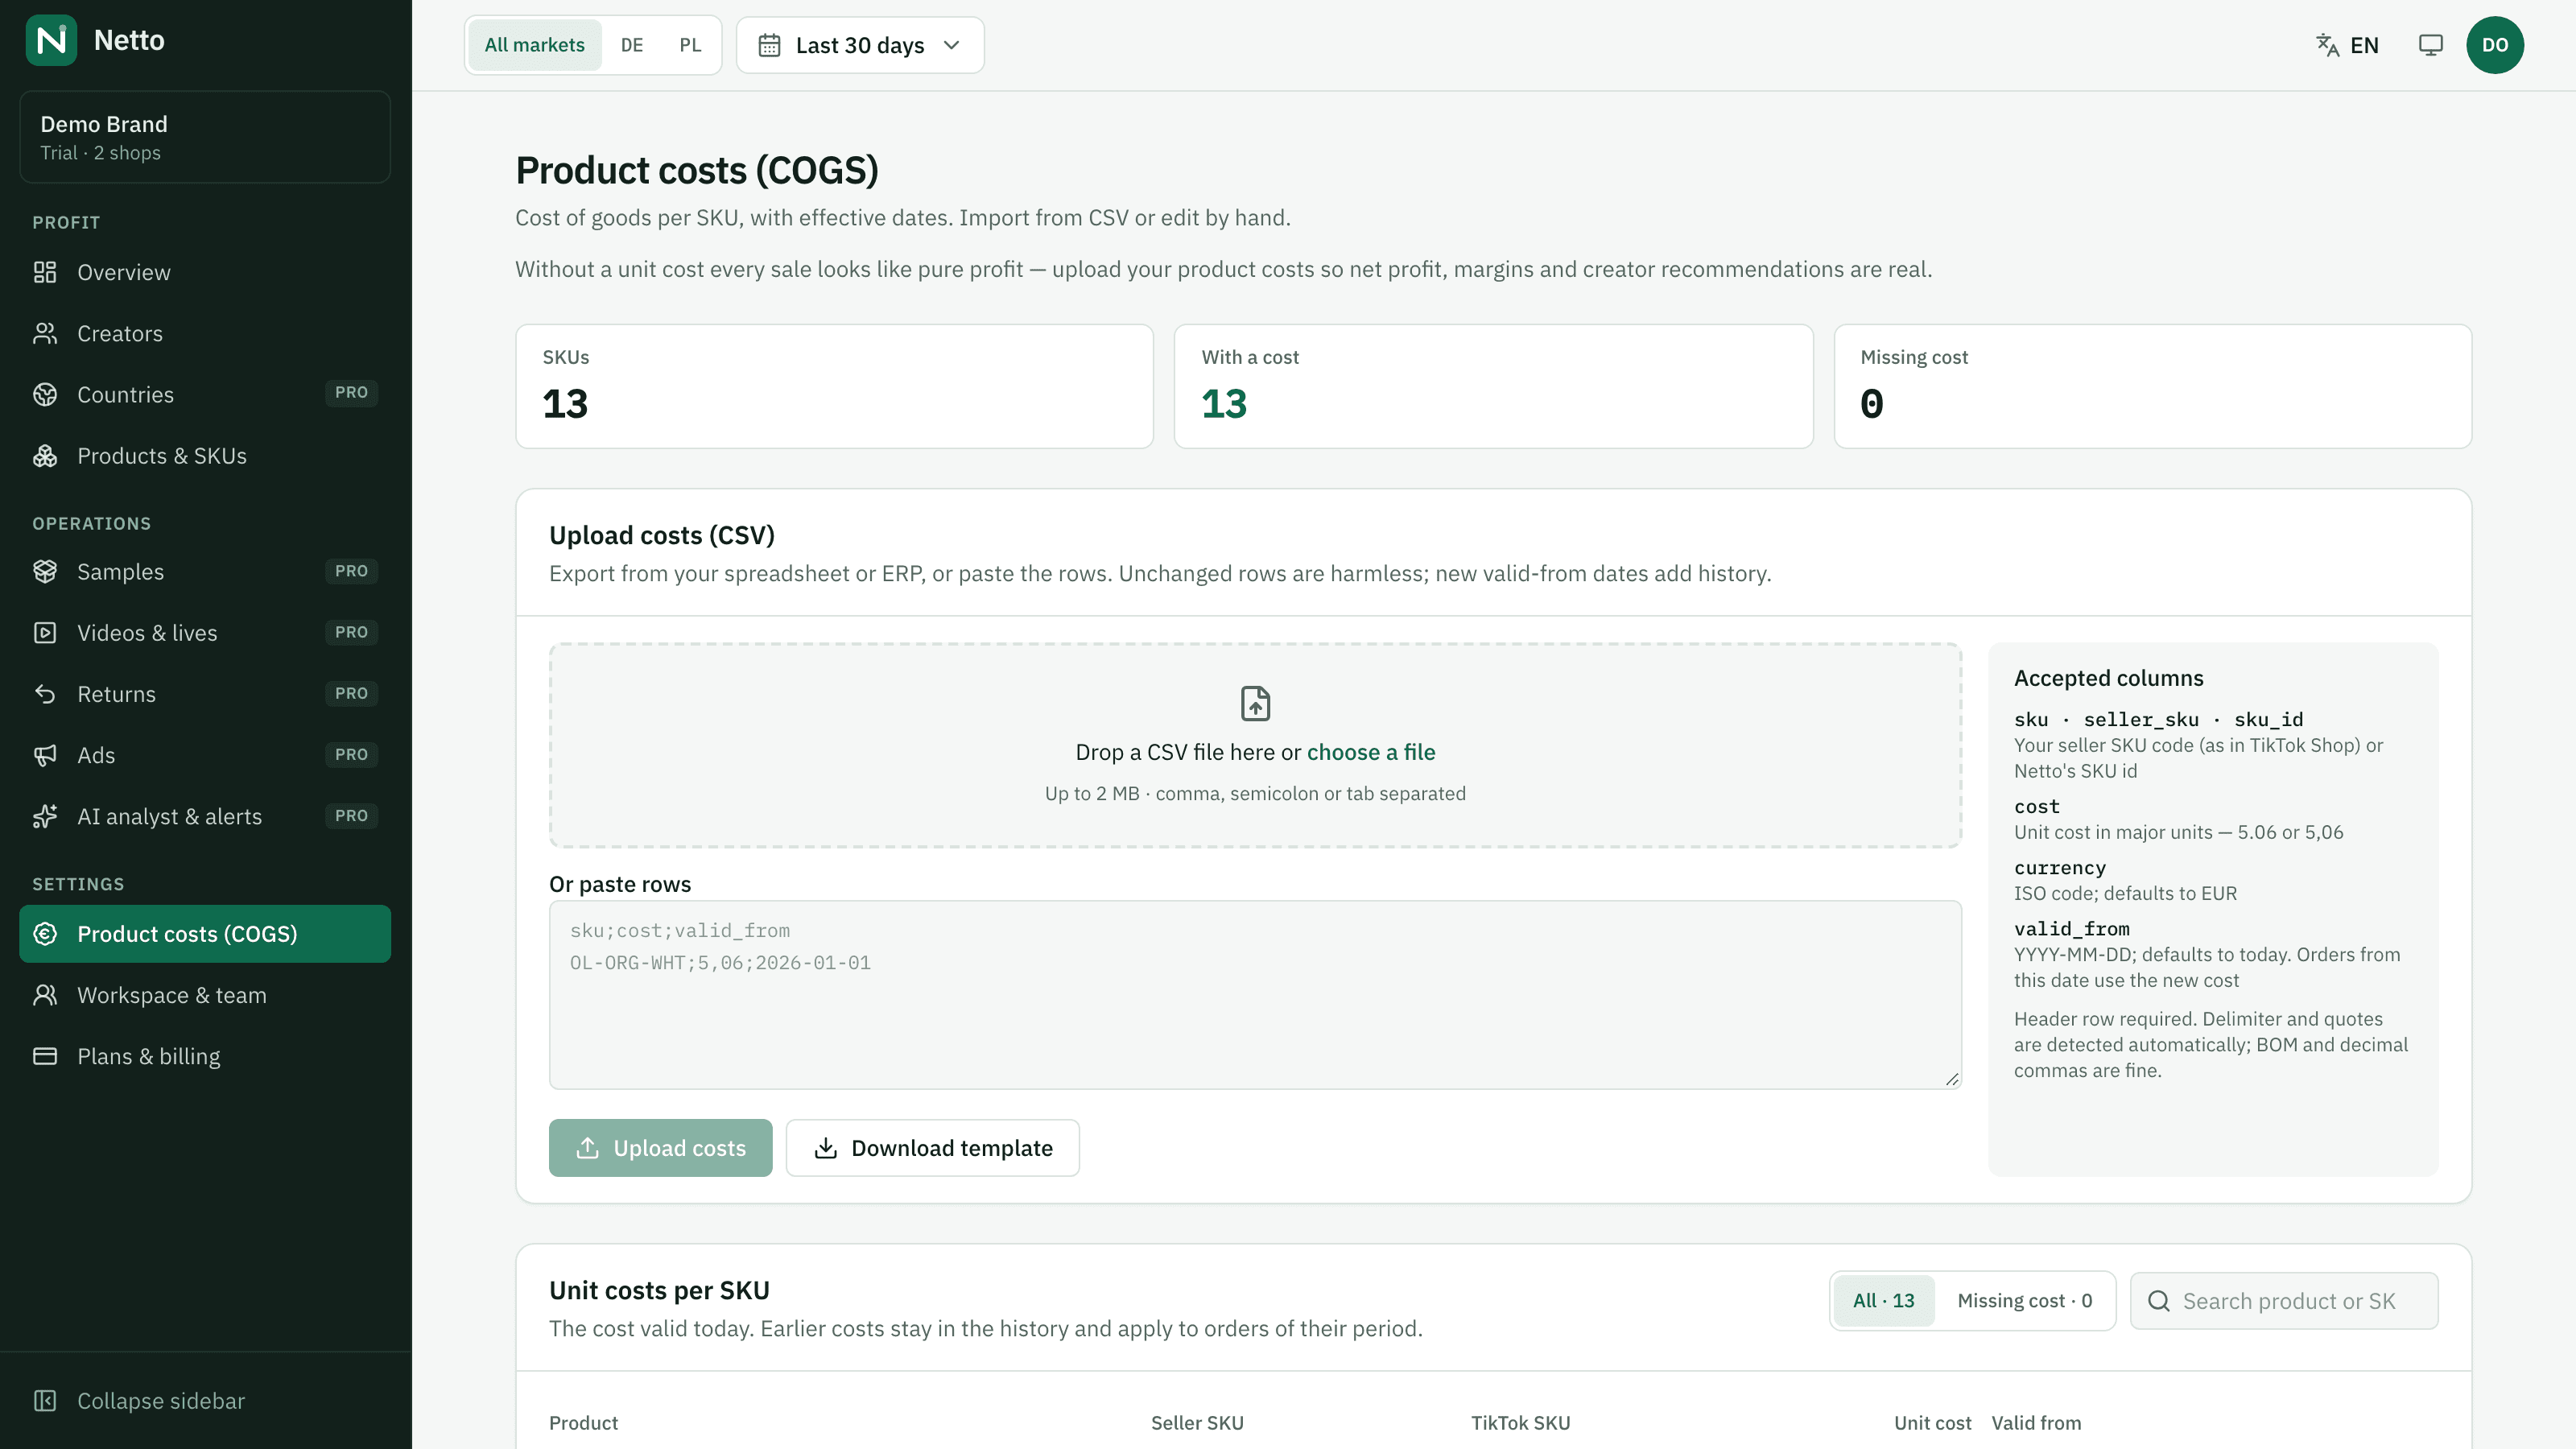Open Overview dashboard icon
2576x1449 pixels.
tap(45, 272)
